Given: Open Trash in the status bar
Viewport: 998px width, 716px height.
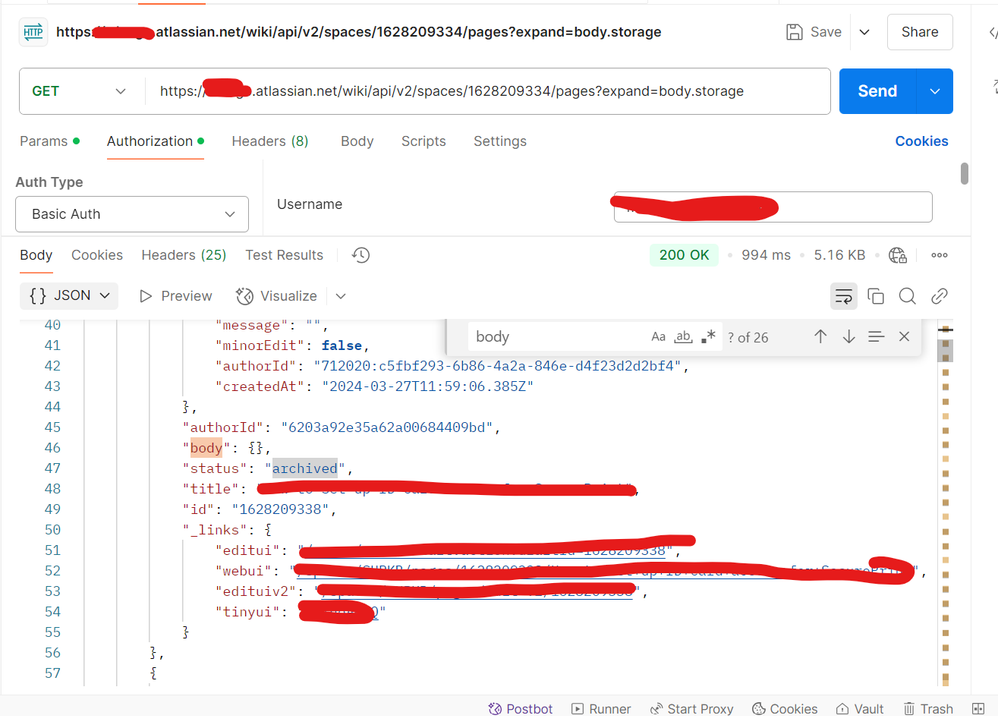Looking at the screenshot, I should tap(928, 708).
